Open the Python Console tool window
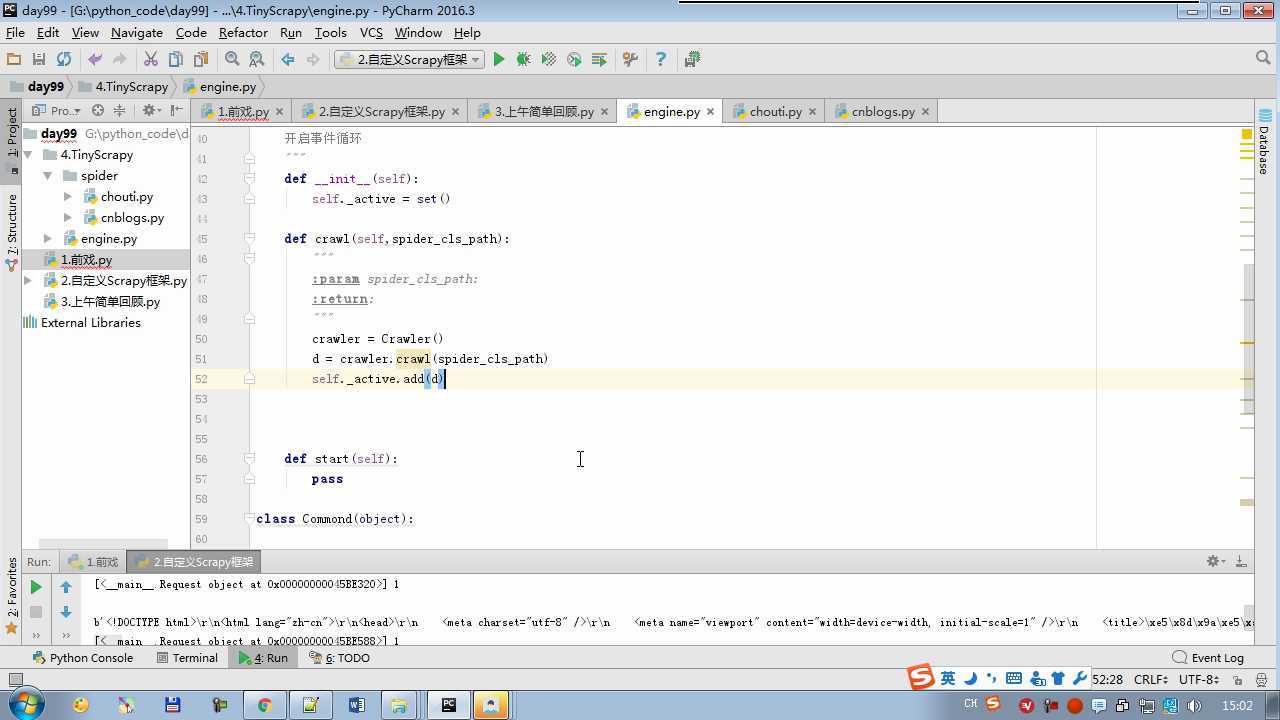 (82, 658)
